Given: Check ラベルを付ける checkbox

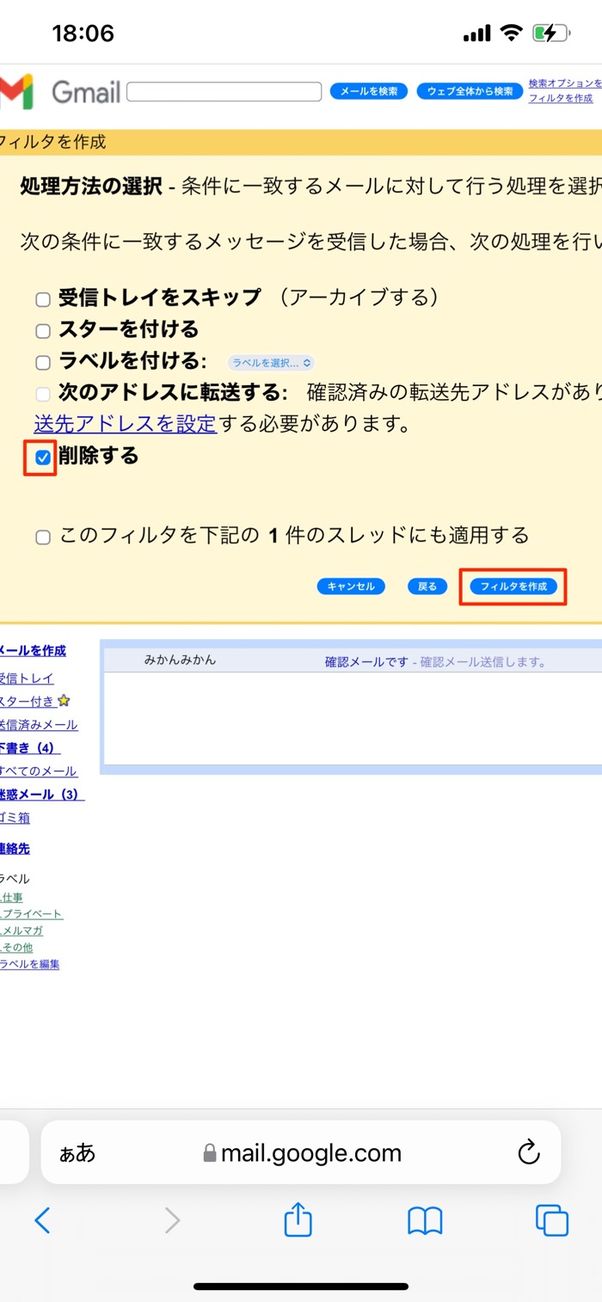Looking at the screenshot, I should 42,362.
